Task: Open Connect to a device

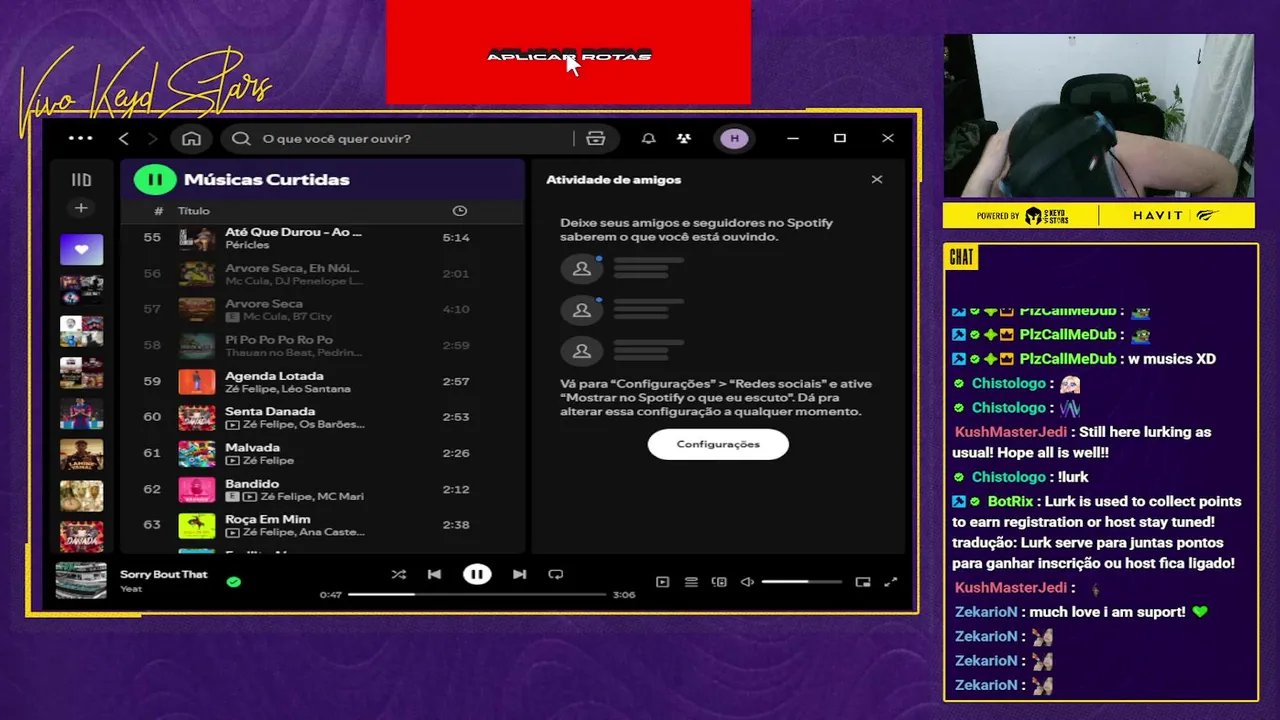Action: (719, 582)
